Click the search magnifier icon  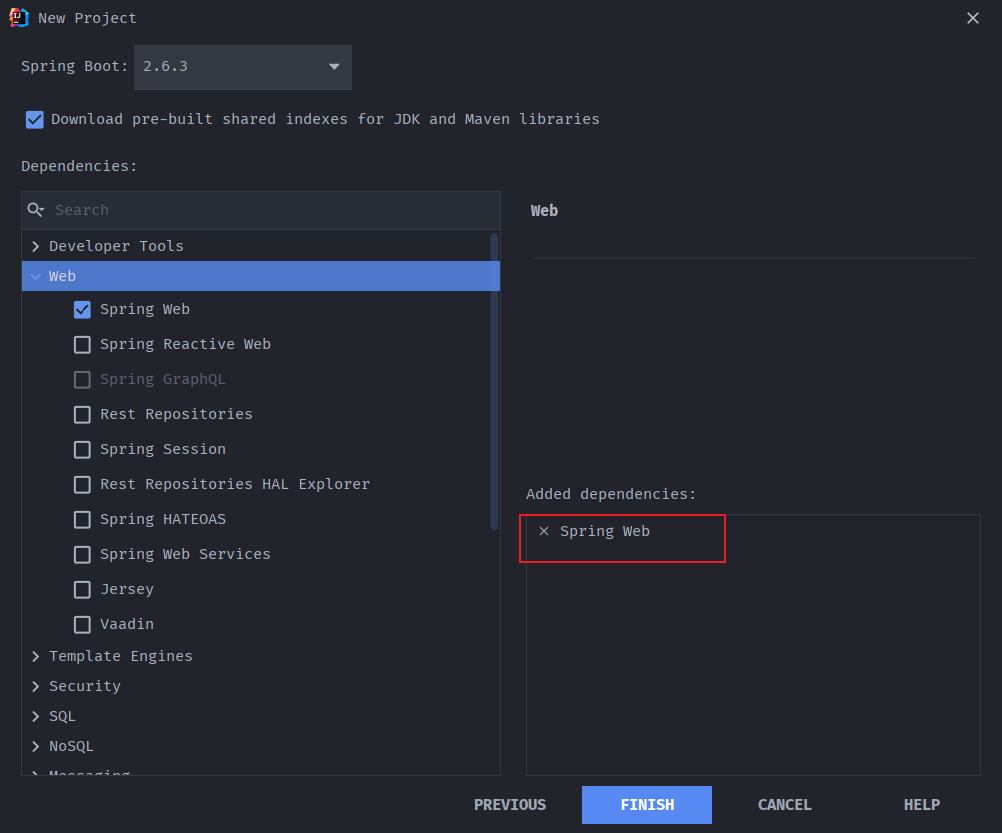pos(36,210)
